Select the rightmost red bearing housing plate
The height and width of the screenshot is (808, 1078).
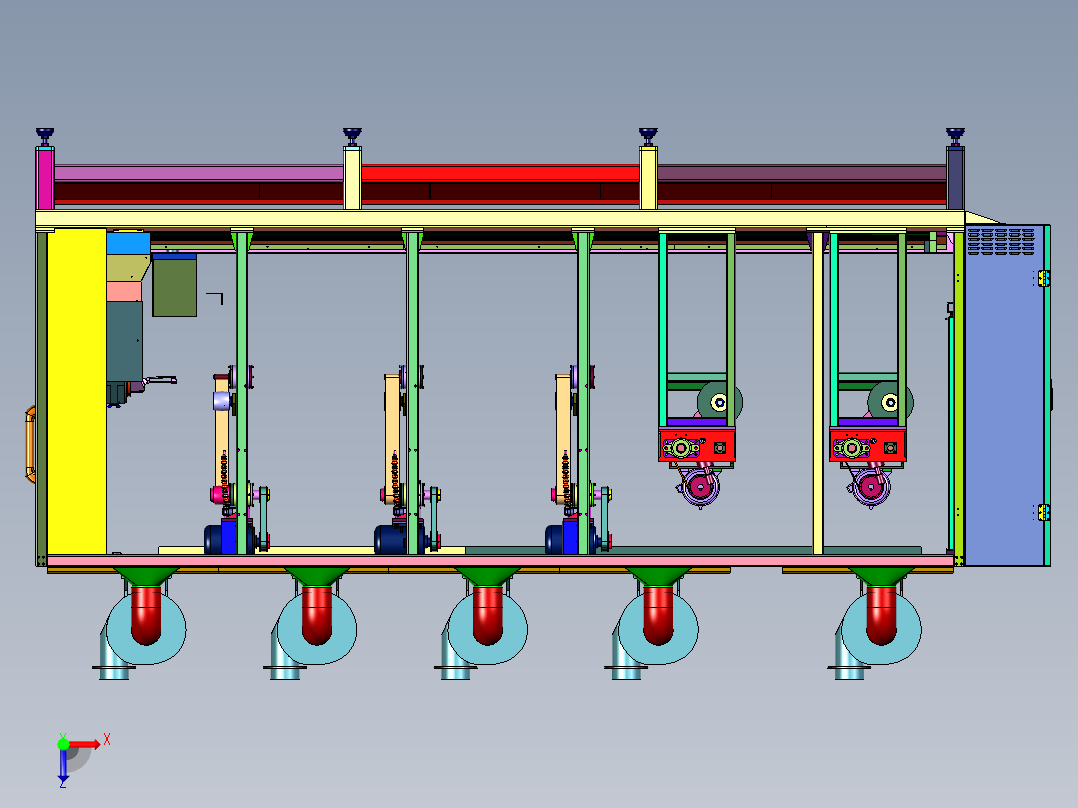point(868,446)
